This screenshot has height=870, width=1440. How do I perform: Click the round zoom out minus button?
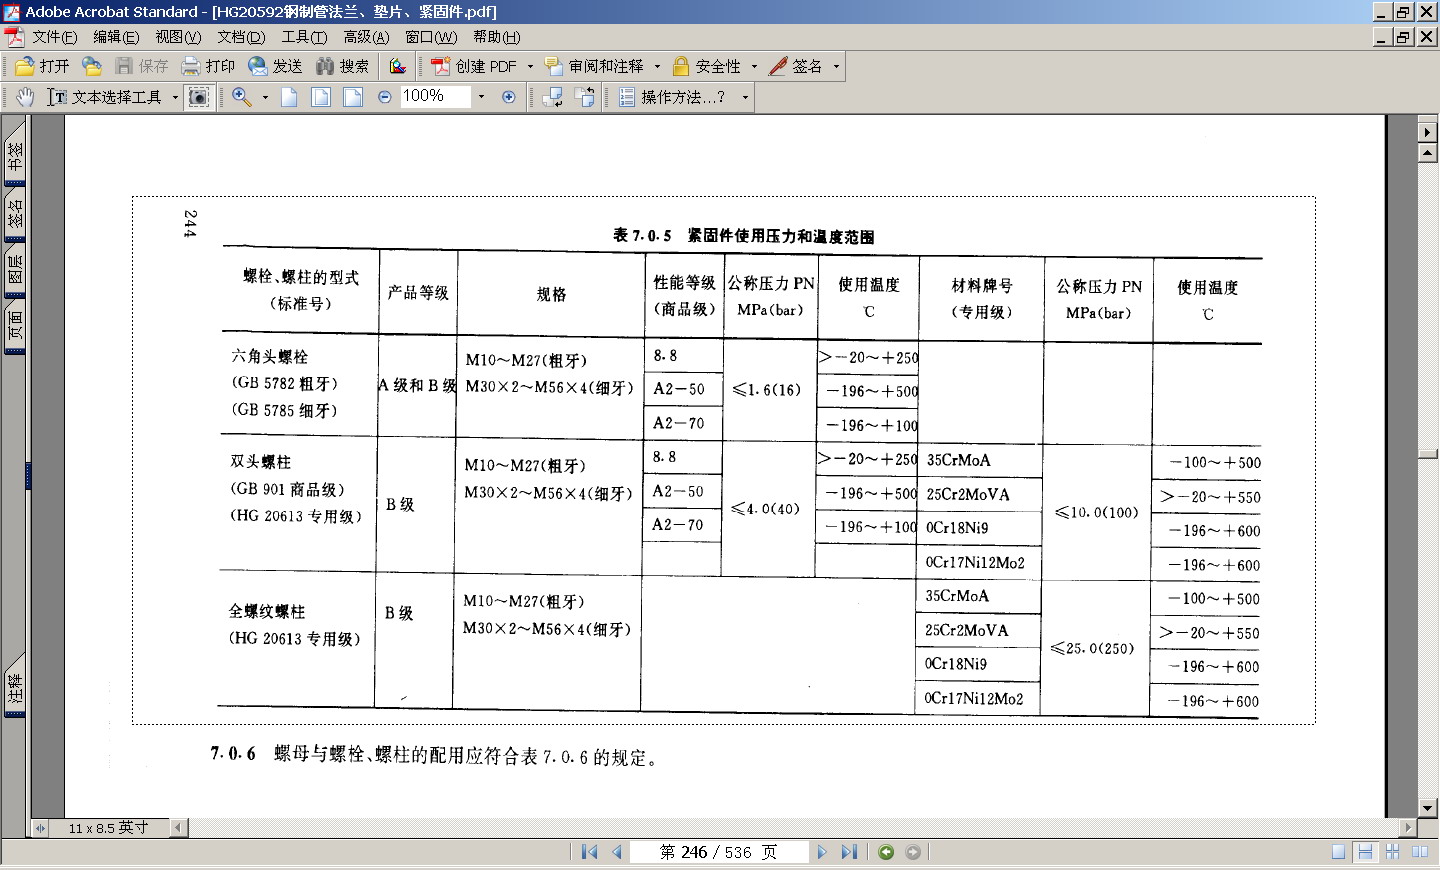tap(385, 97)
